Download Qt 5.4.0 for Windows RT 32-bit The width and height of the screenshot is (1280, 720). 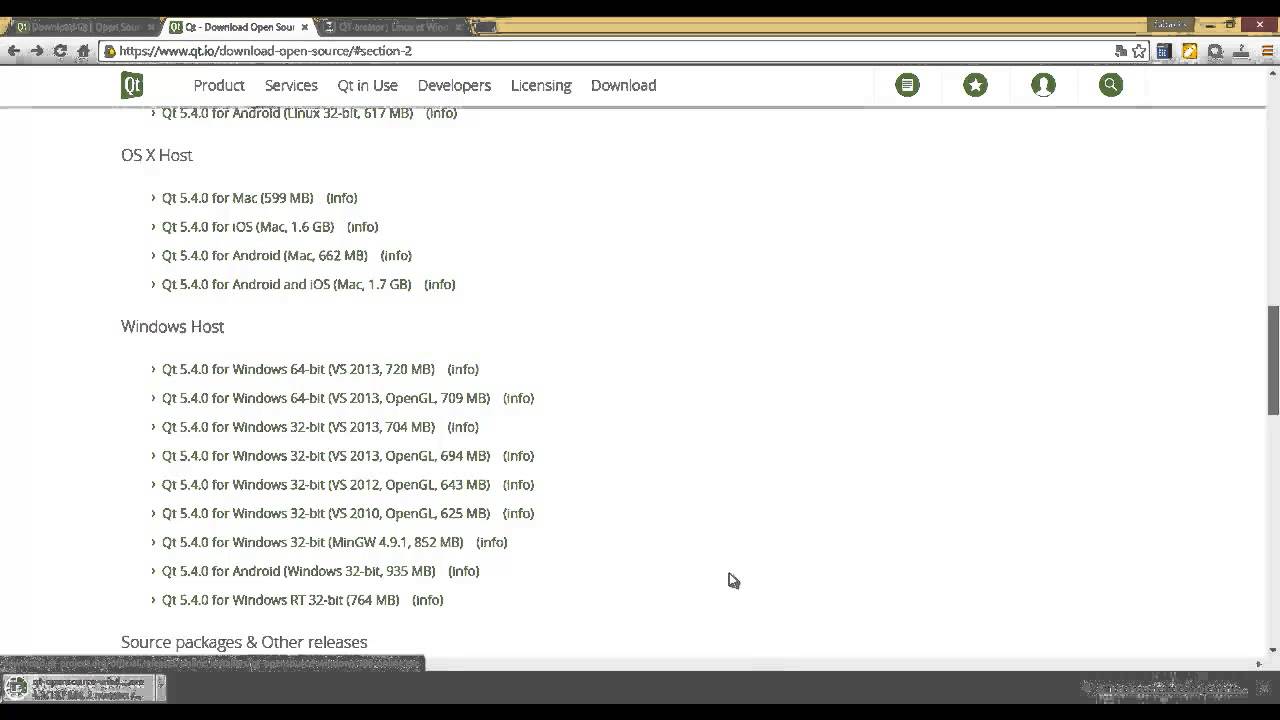click(x=281, y=601)
